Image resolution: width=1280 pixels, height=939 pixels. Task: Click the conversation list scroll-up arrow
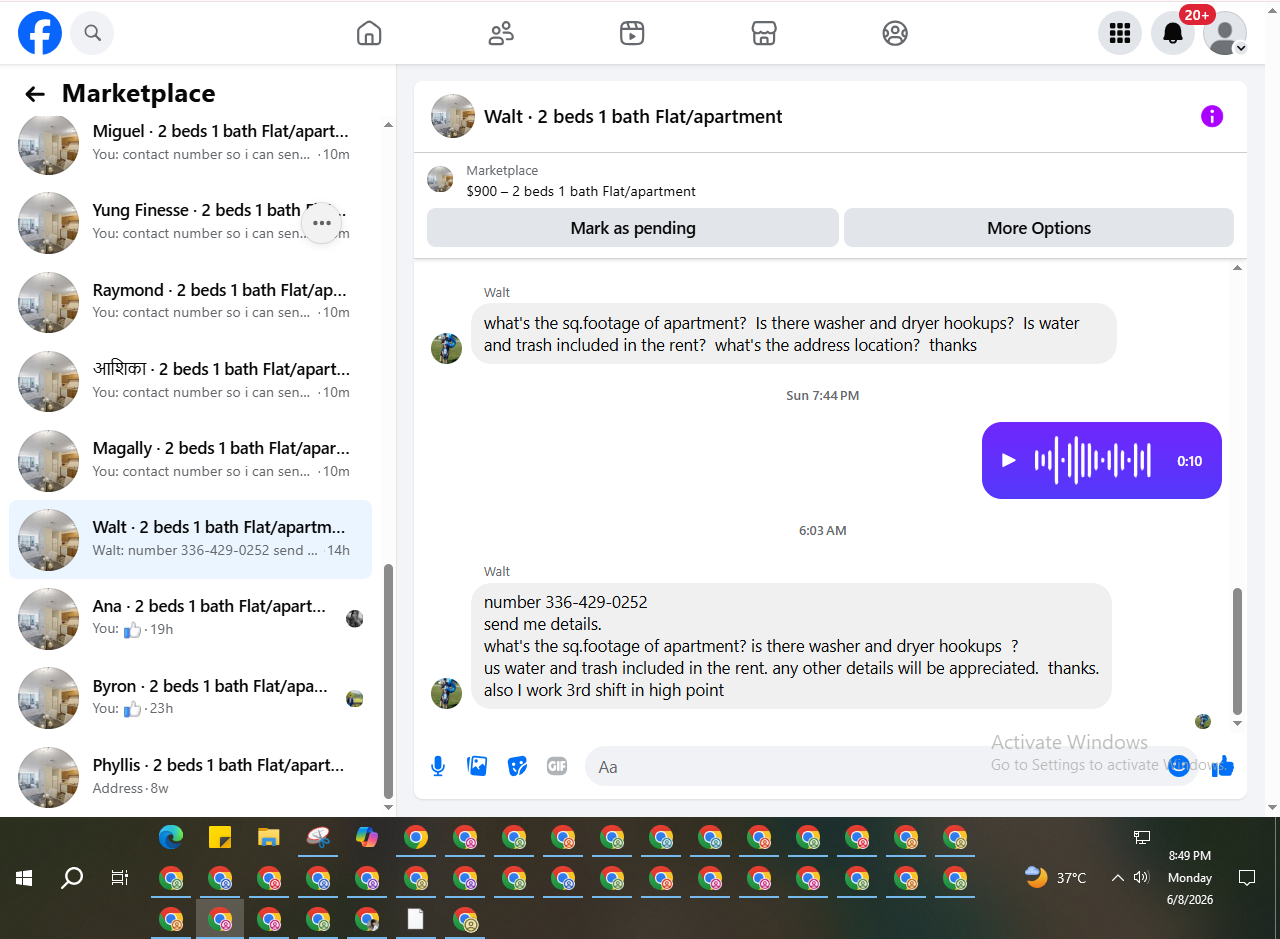click(389, 125)
